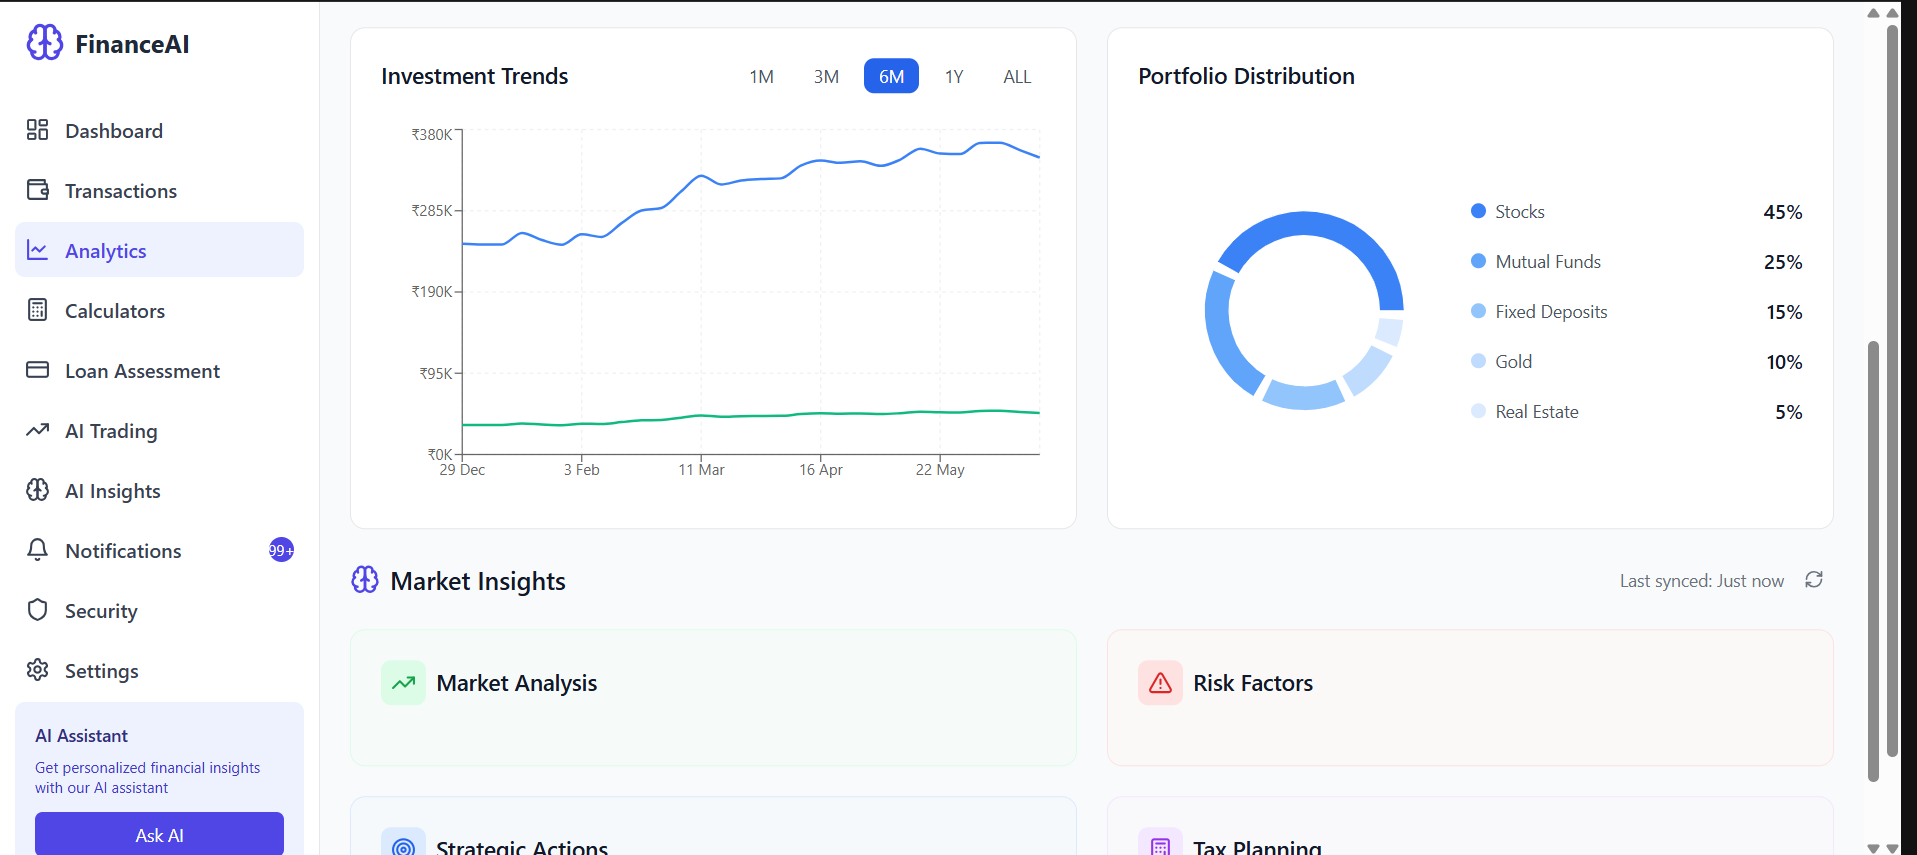Click 'Last synced: Just now' text
This screenshot has height=855, width=1917.
click(1701, 581)
